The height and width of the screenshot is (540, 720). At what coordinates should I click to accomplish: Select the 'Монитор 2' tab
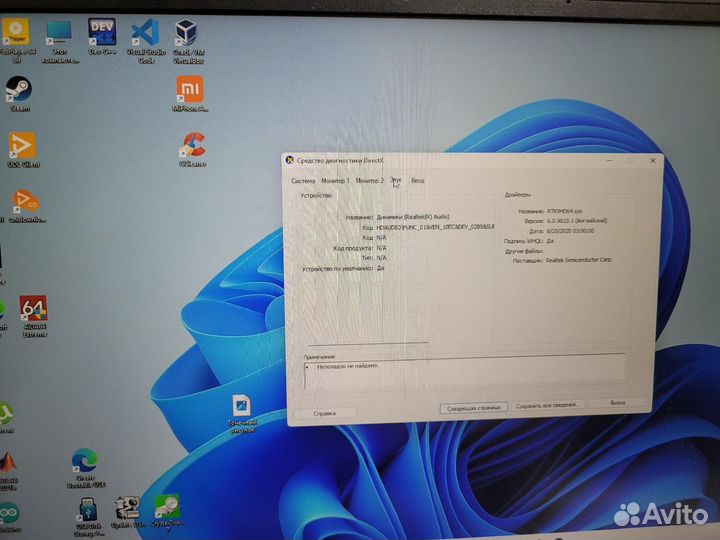[x=369, y=181]
